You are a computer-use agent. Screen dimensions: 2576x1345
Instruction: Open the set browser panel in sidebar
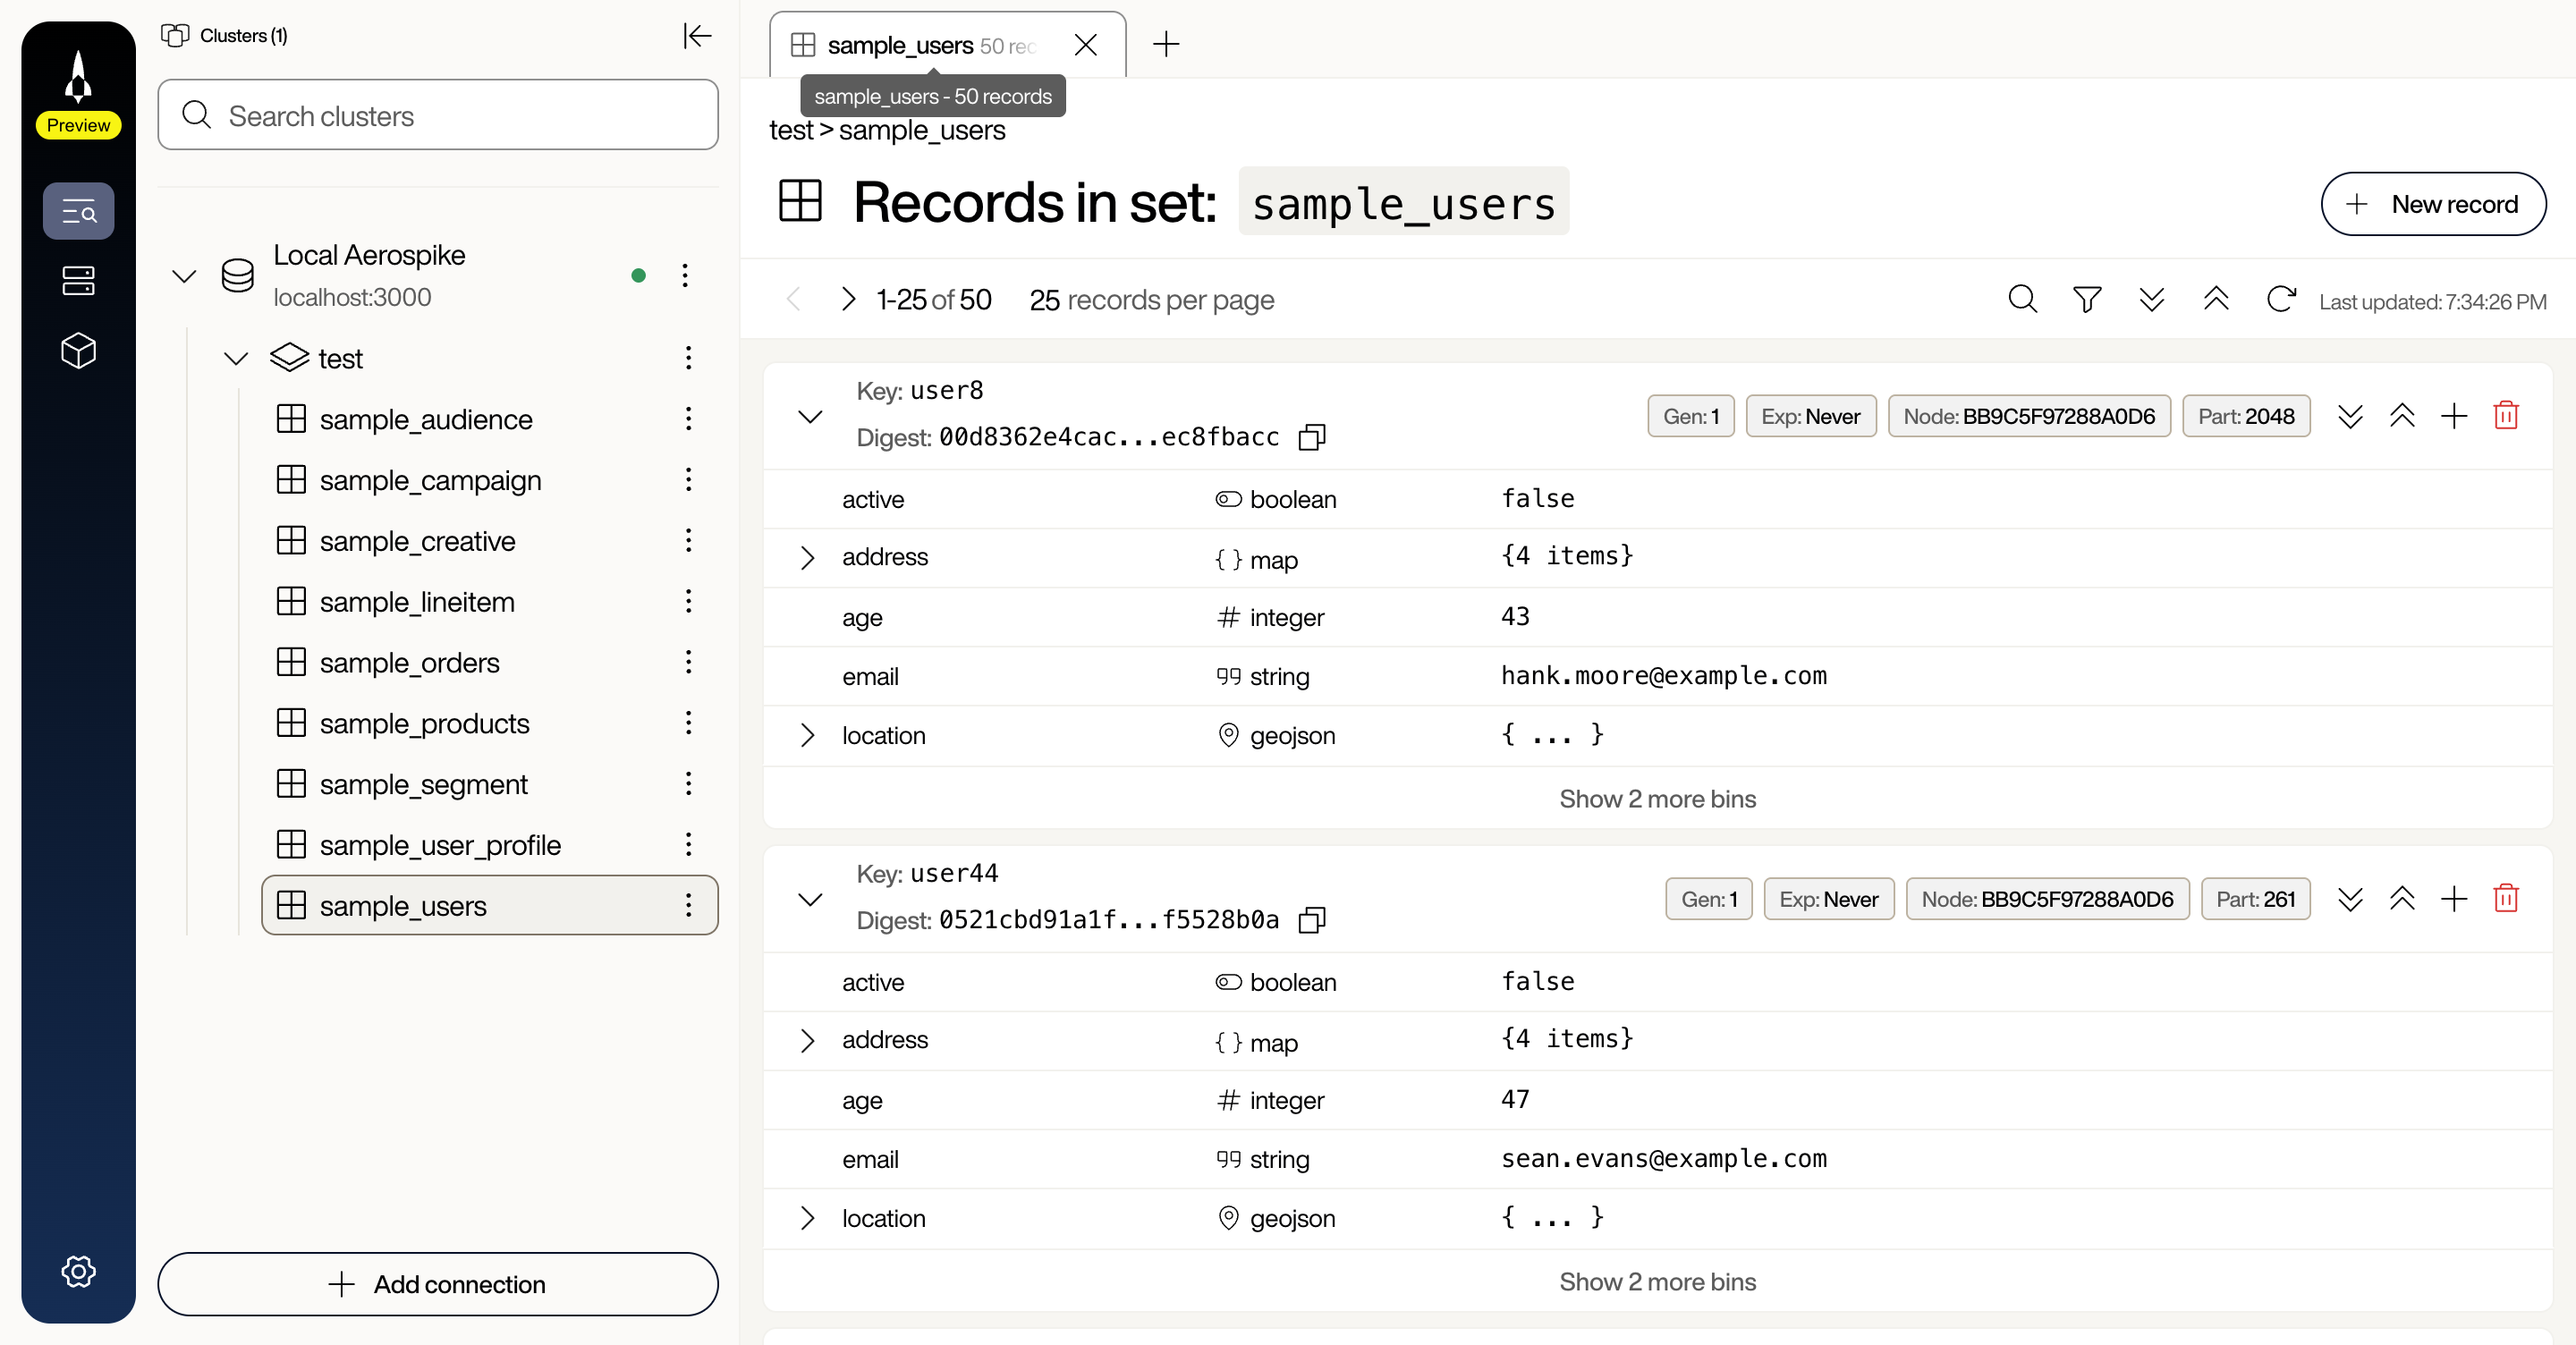click(79, 211)
